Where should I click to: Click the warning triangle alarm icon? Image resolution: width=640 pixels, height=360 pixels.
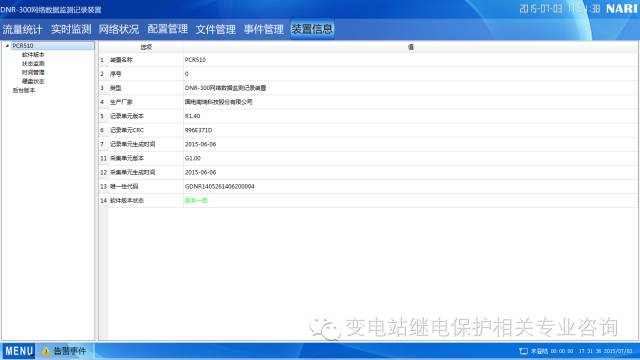[46, 351]
